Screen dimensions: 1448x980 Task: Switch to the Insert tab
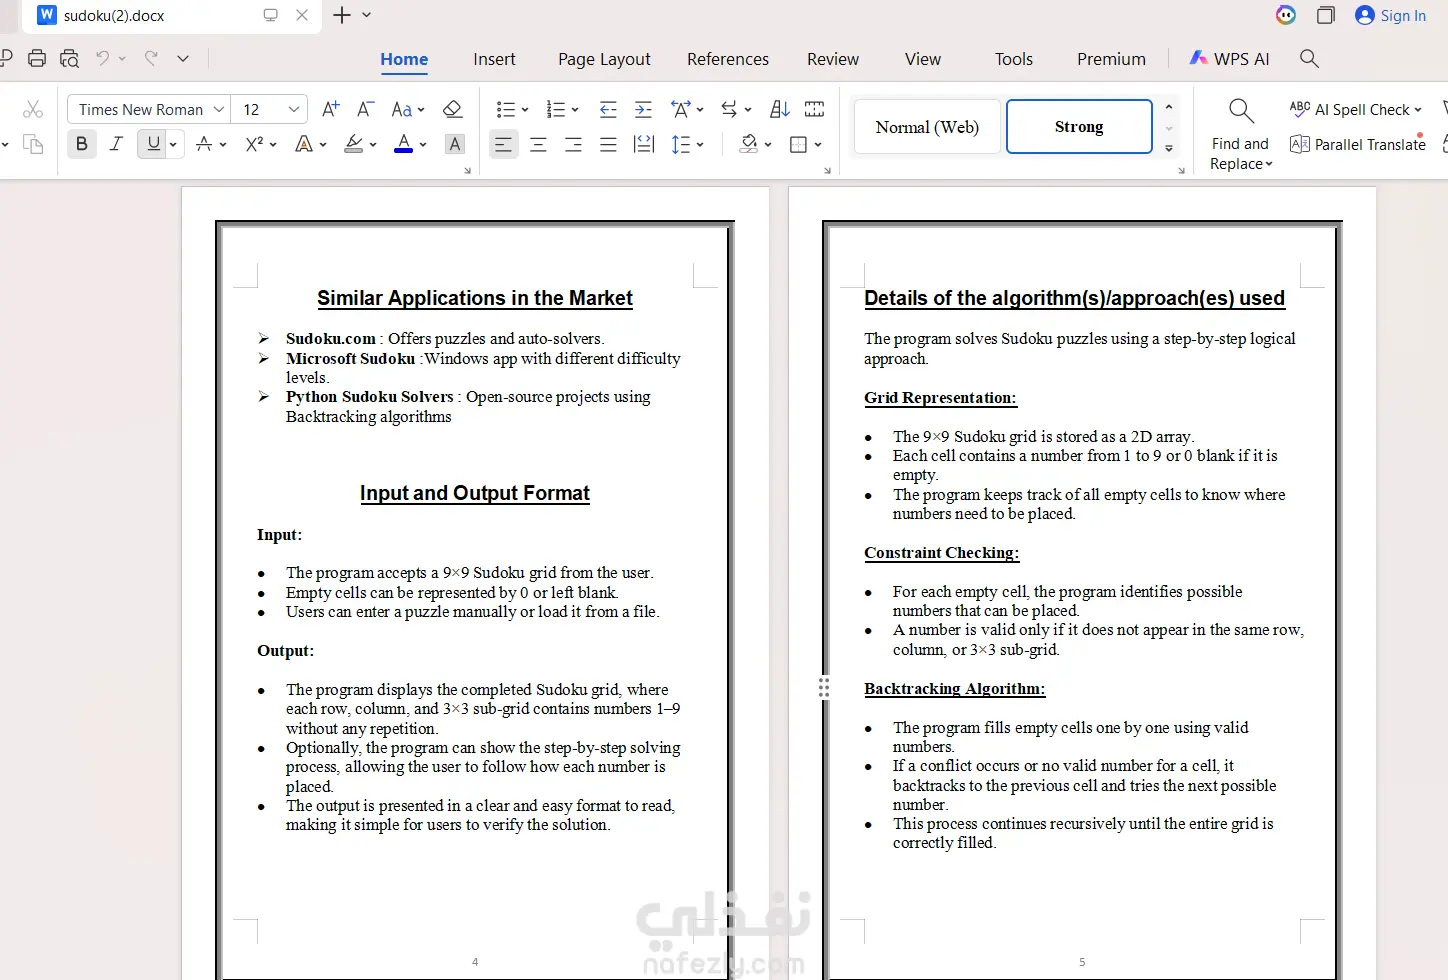click(x=494, y=59)
